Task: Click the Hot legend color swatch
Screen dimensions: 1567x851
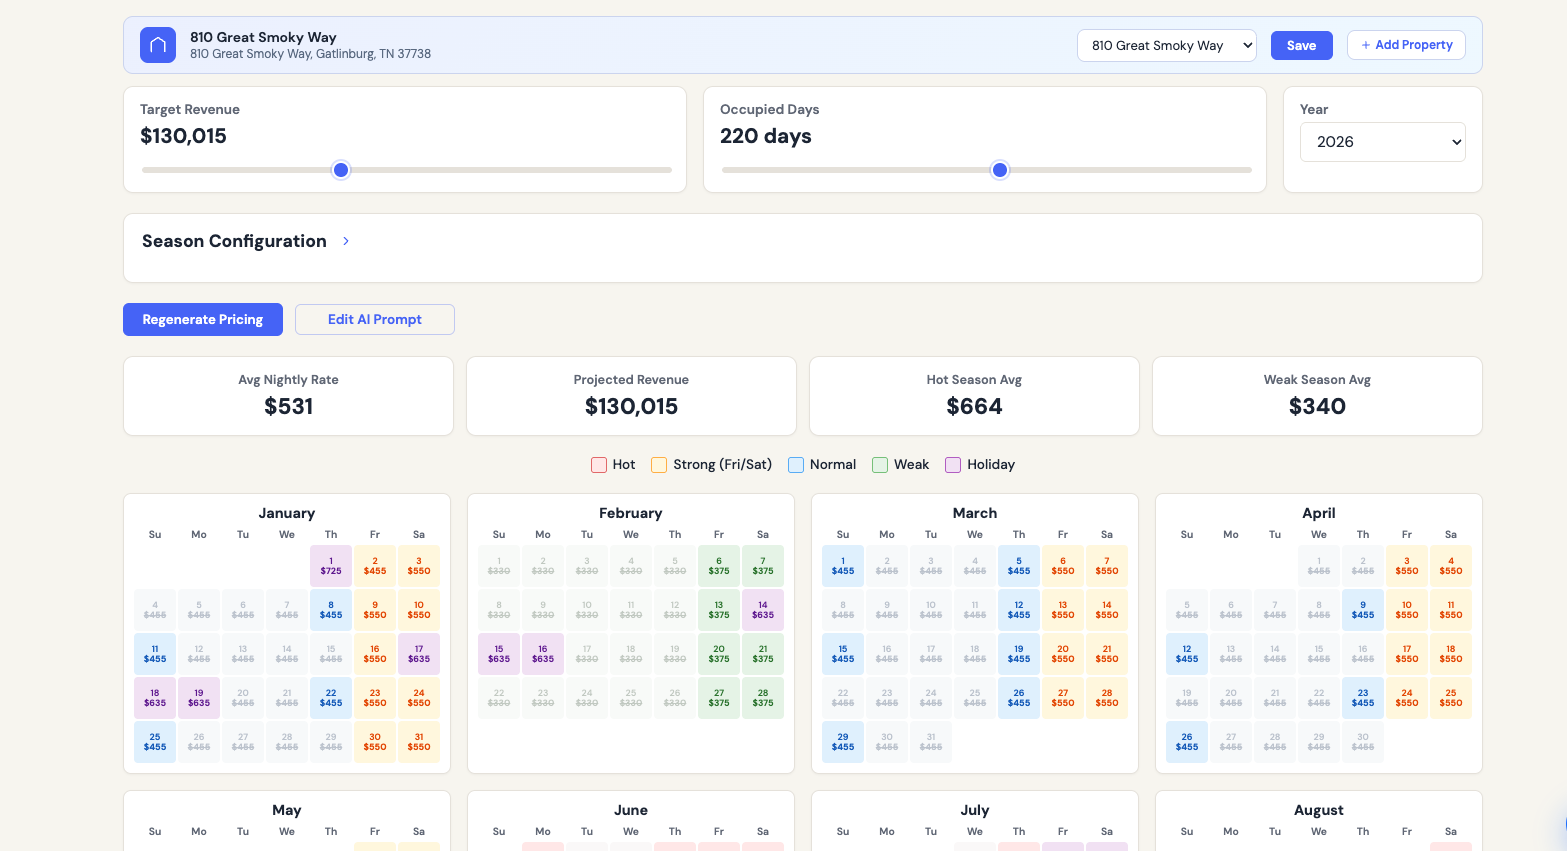Action: tap(599, 465)
